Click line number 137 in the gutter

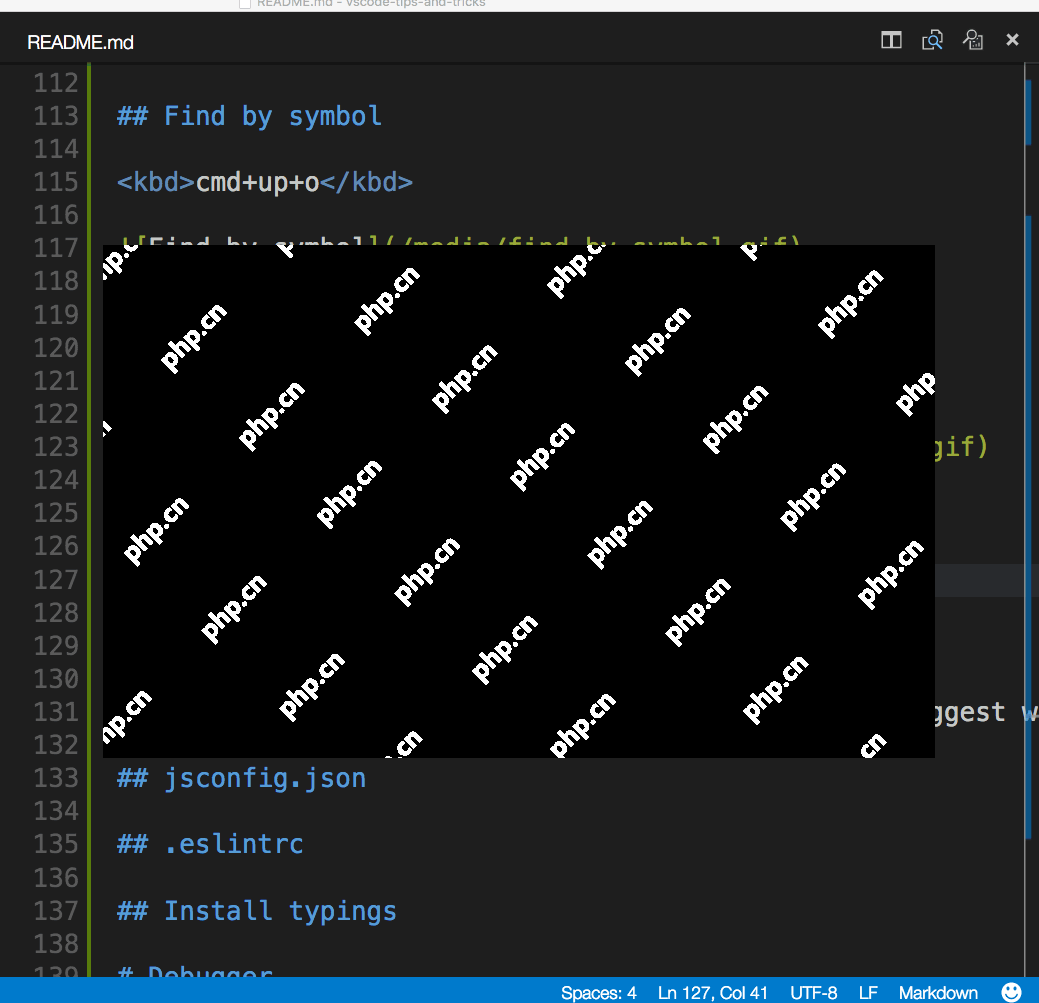point(56,911)
